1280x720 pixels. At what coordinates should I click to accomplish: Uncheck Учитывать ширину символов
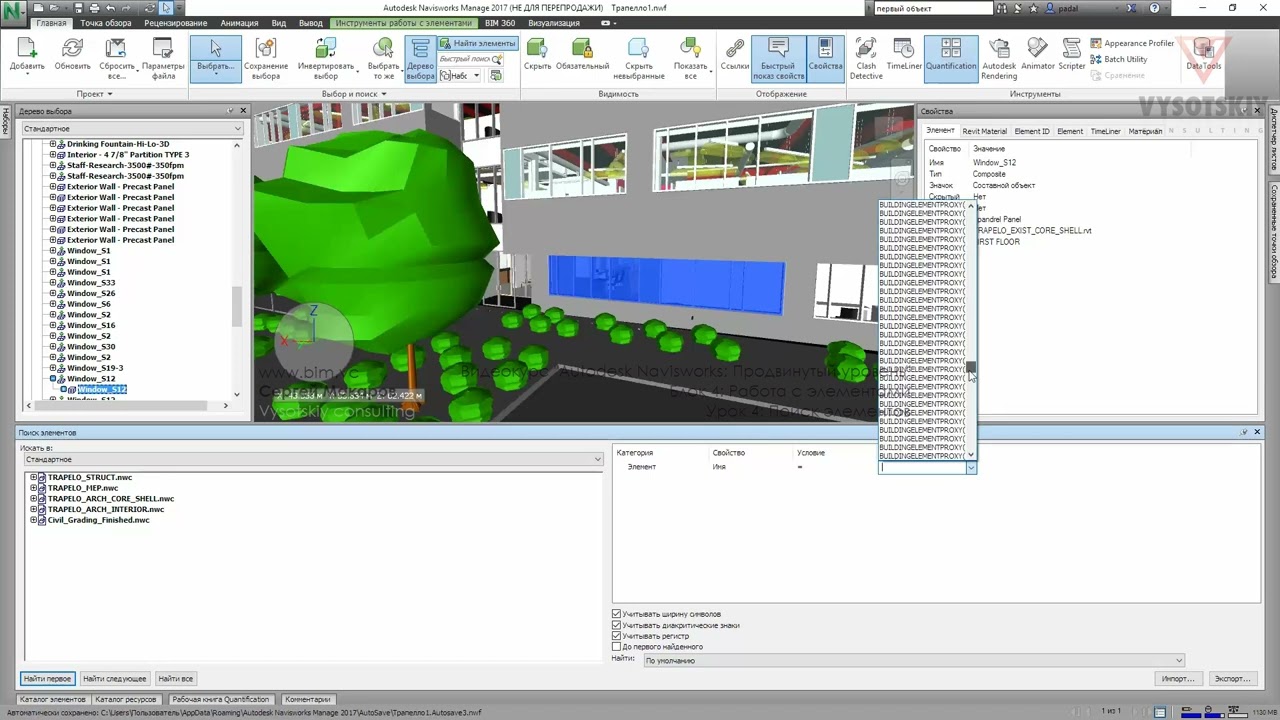(x=616, y=614)
